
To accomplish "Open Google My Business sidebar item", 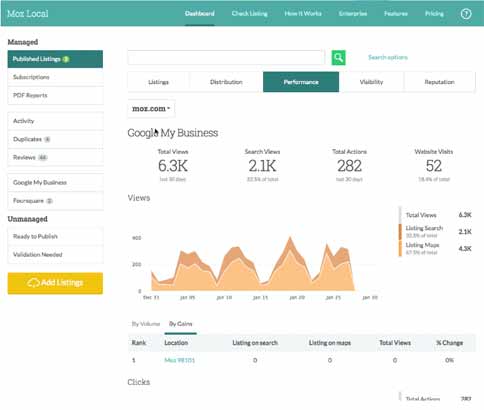I will [x=55, y=182].
